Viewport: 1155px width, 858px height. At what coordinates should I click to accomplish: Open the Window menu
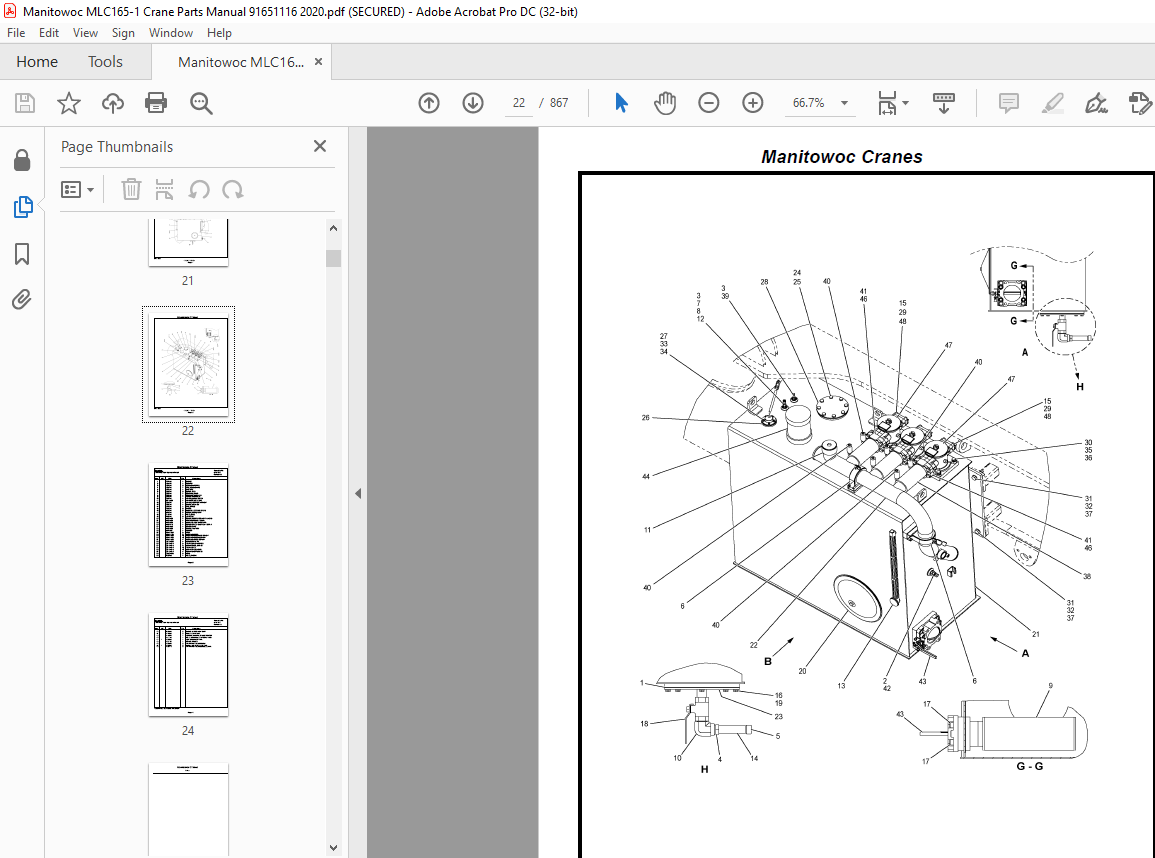point(171,33)
